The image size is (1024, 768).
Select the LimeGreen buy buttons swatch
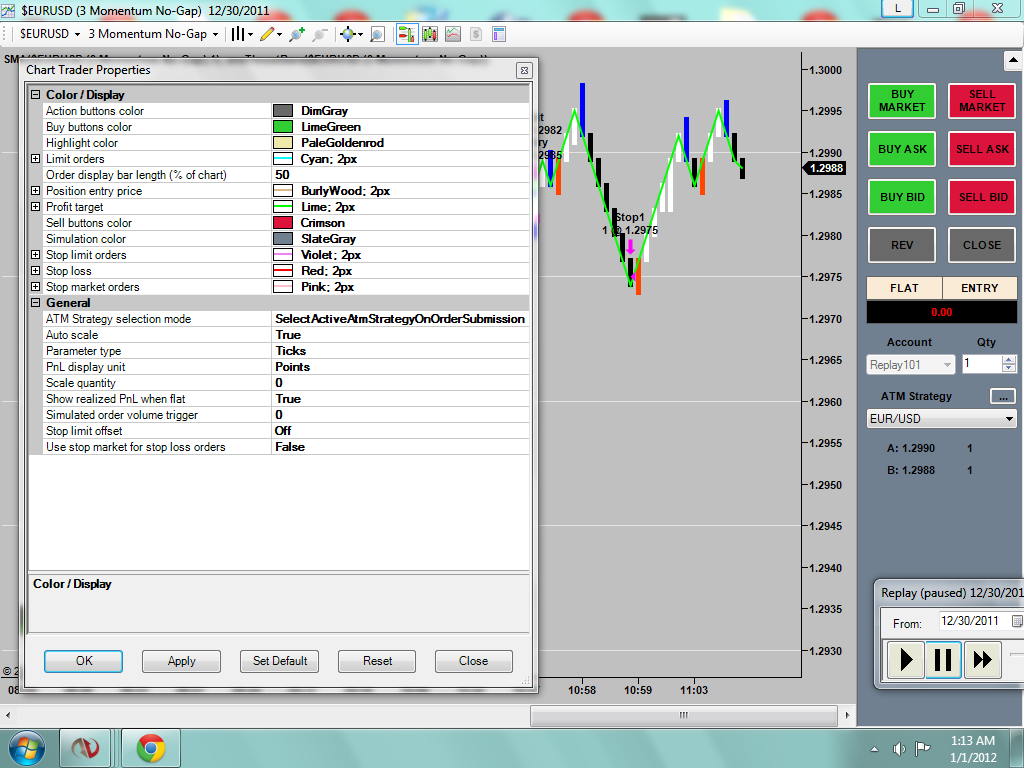coord(283,127)
